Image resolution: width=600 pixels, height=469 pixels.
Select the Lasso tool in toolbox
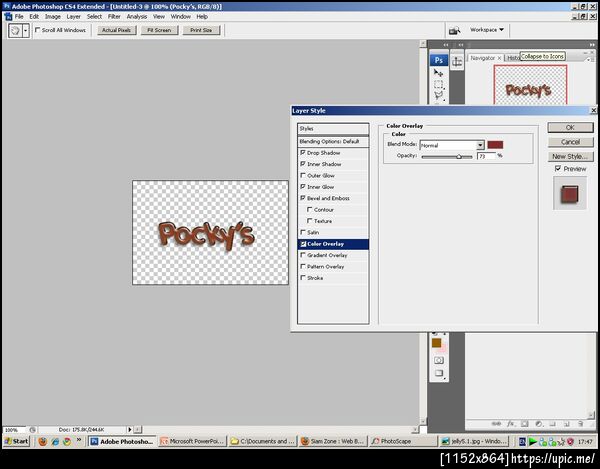point(439,95)
